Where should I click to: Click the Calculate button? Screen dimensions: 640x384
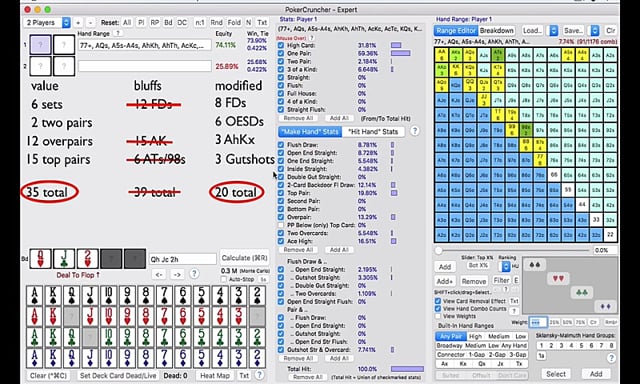[x=244, y=258]
